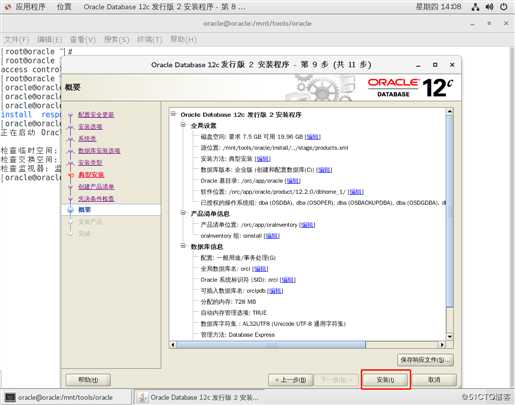Image resolution: width=515 pixels, height=405 pixels.
Task: Open the 位置 menu in the top panel
Action: 64,7
